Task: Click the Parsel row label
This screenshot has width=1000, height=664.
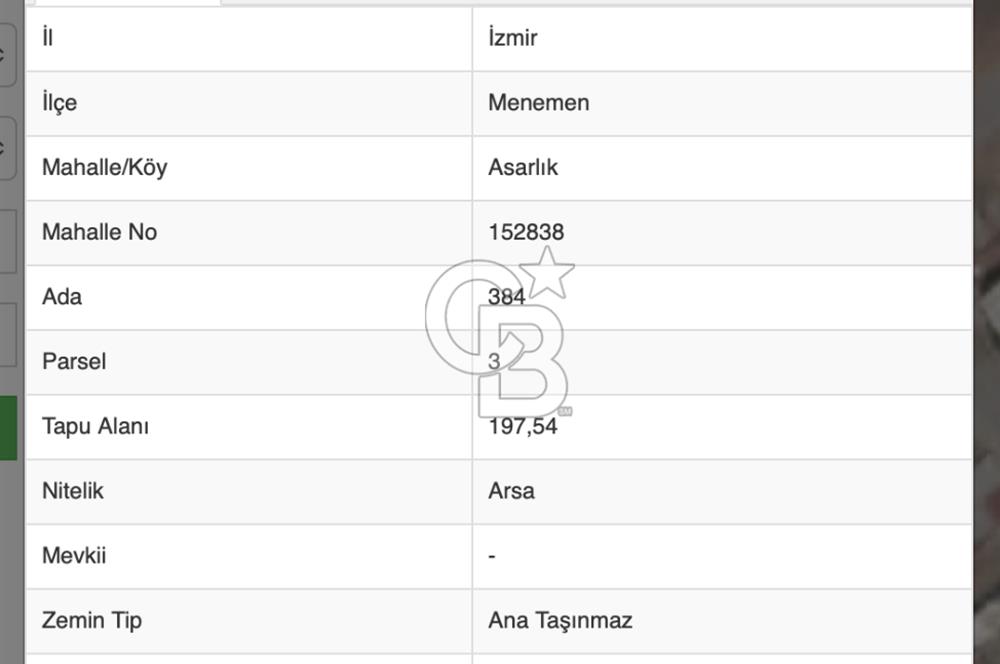Action: click(74, 362)
